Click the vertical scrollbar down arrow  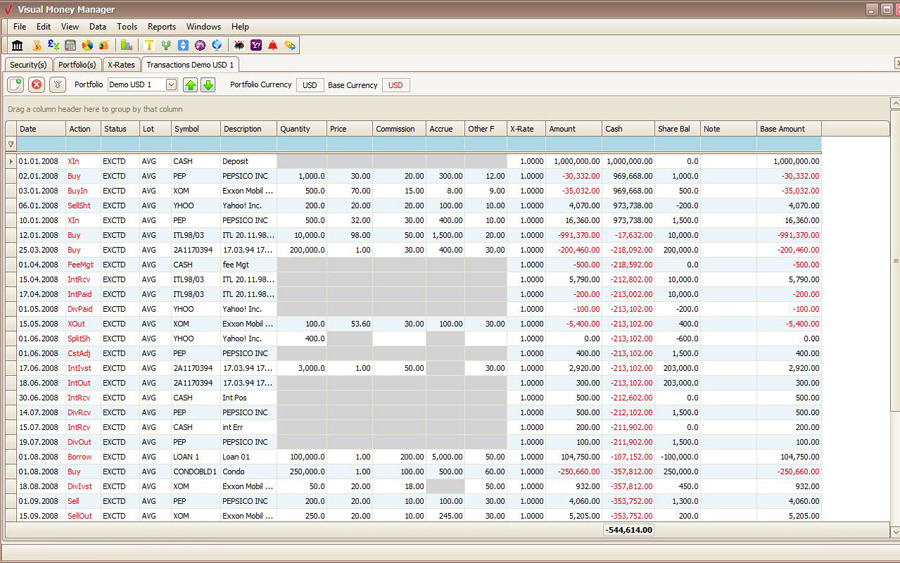[894, 531]
